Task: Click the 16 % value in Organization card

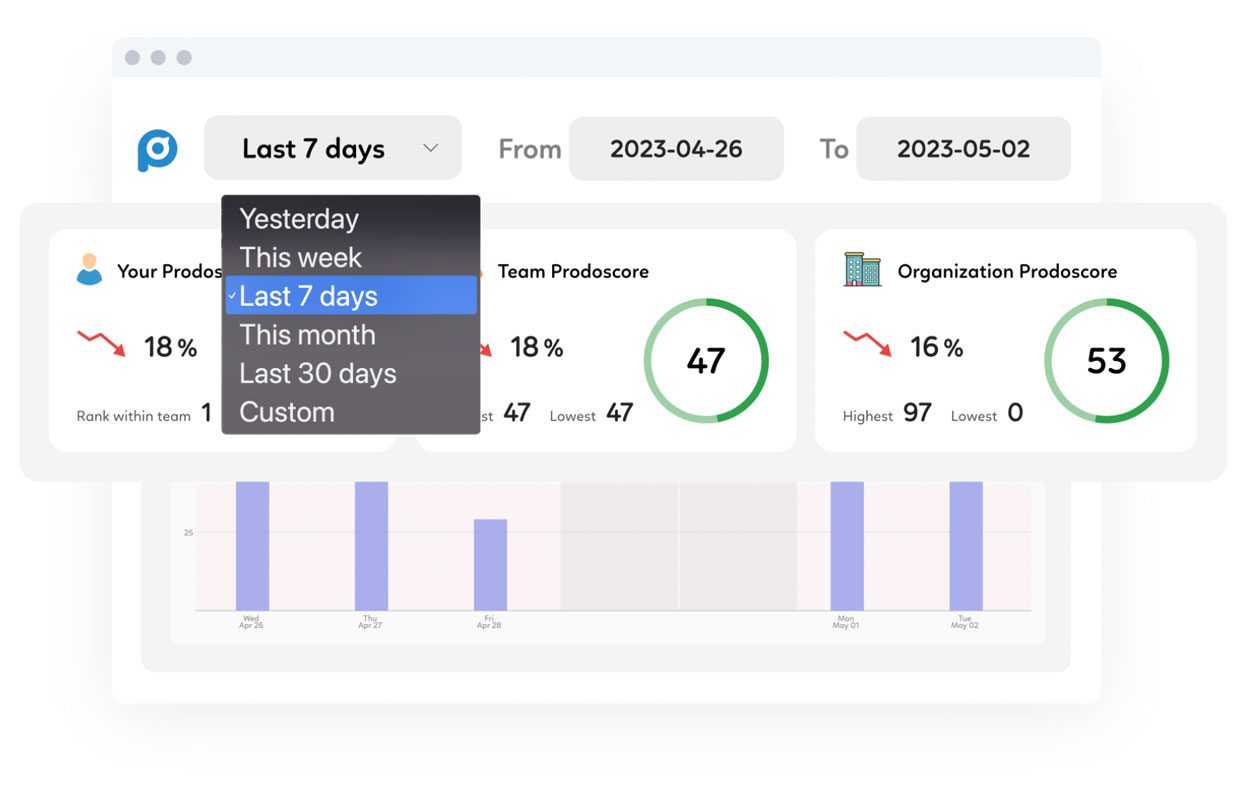Action: [936, 347]
